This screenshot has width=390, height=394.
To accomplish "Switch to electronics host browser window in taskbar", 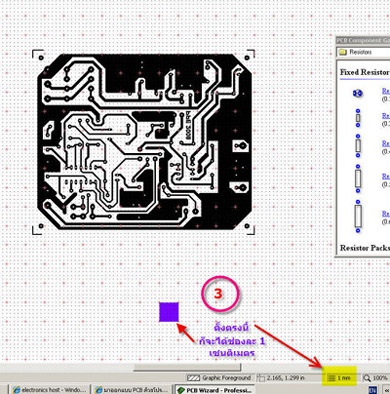I will coord(50,390).
